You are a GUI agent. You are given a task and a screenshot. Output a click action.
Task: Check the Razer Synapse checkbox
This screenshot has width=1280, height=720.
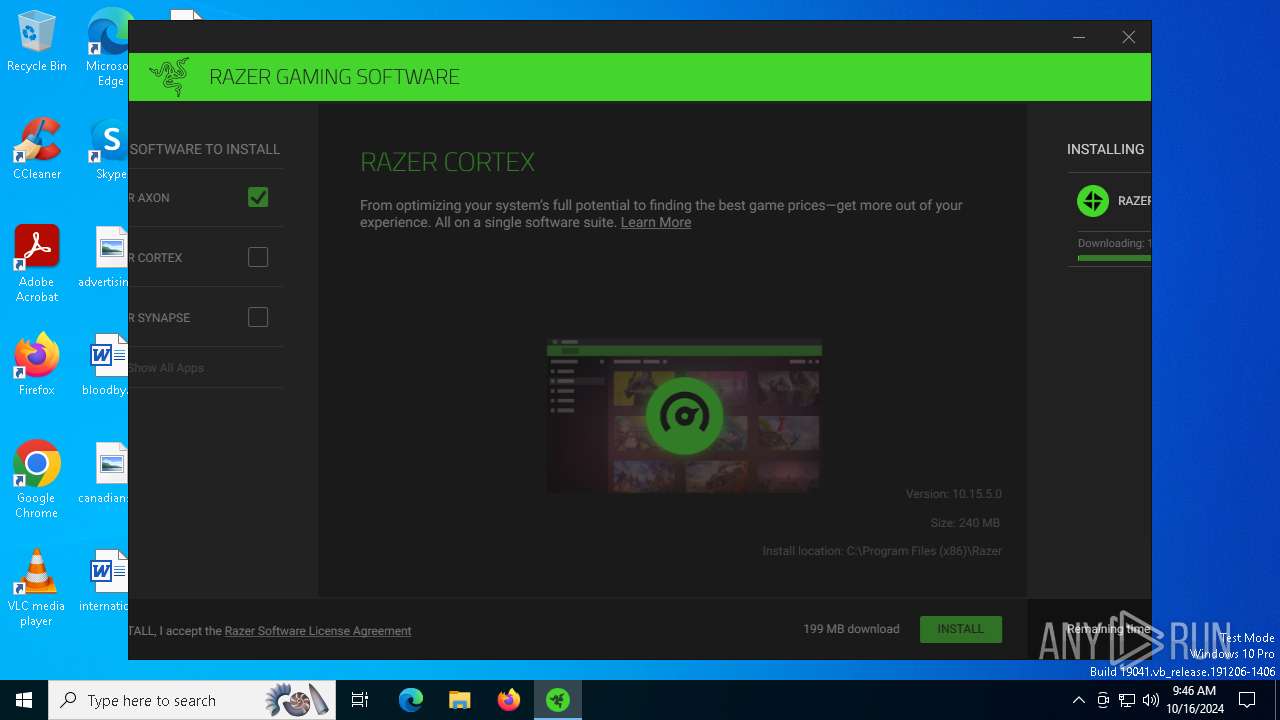[258, 317]
